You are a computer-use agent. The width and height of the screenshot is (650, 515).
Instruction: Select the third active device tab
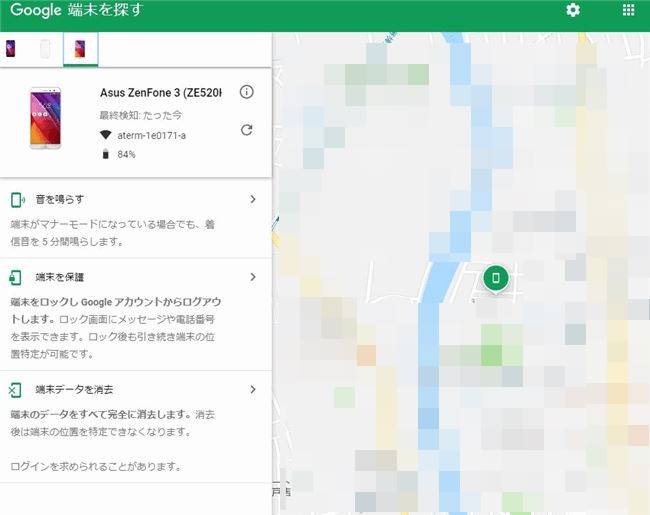pyautogui.click(x=80, y=49)
